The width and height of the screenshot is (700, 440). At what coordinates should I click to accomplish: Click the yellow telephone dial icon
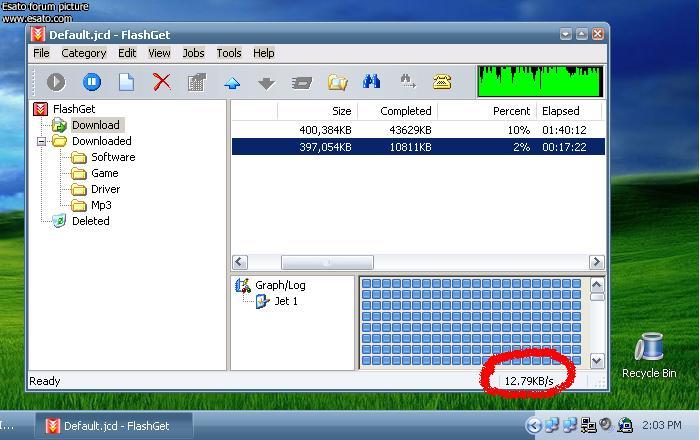click(442, 82)
